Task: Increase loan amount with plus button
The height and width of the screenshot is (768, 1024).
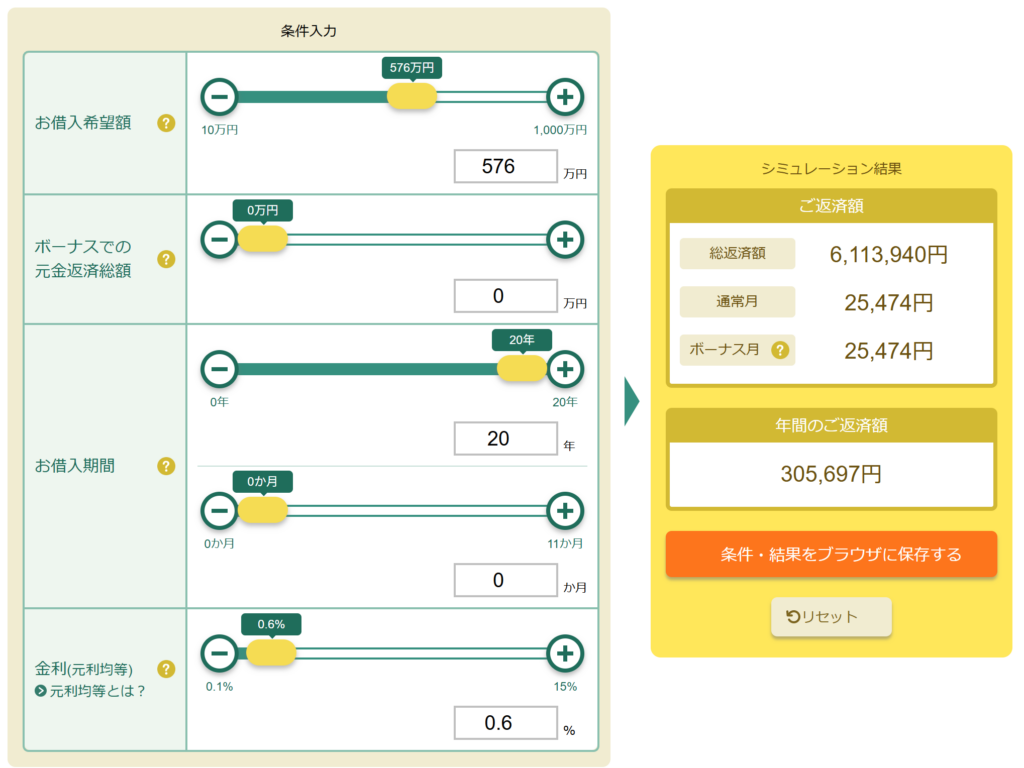Action: (x=565, y=97)
